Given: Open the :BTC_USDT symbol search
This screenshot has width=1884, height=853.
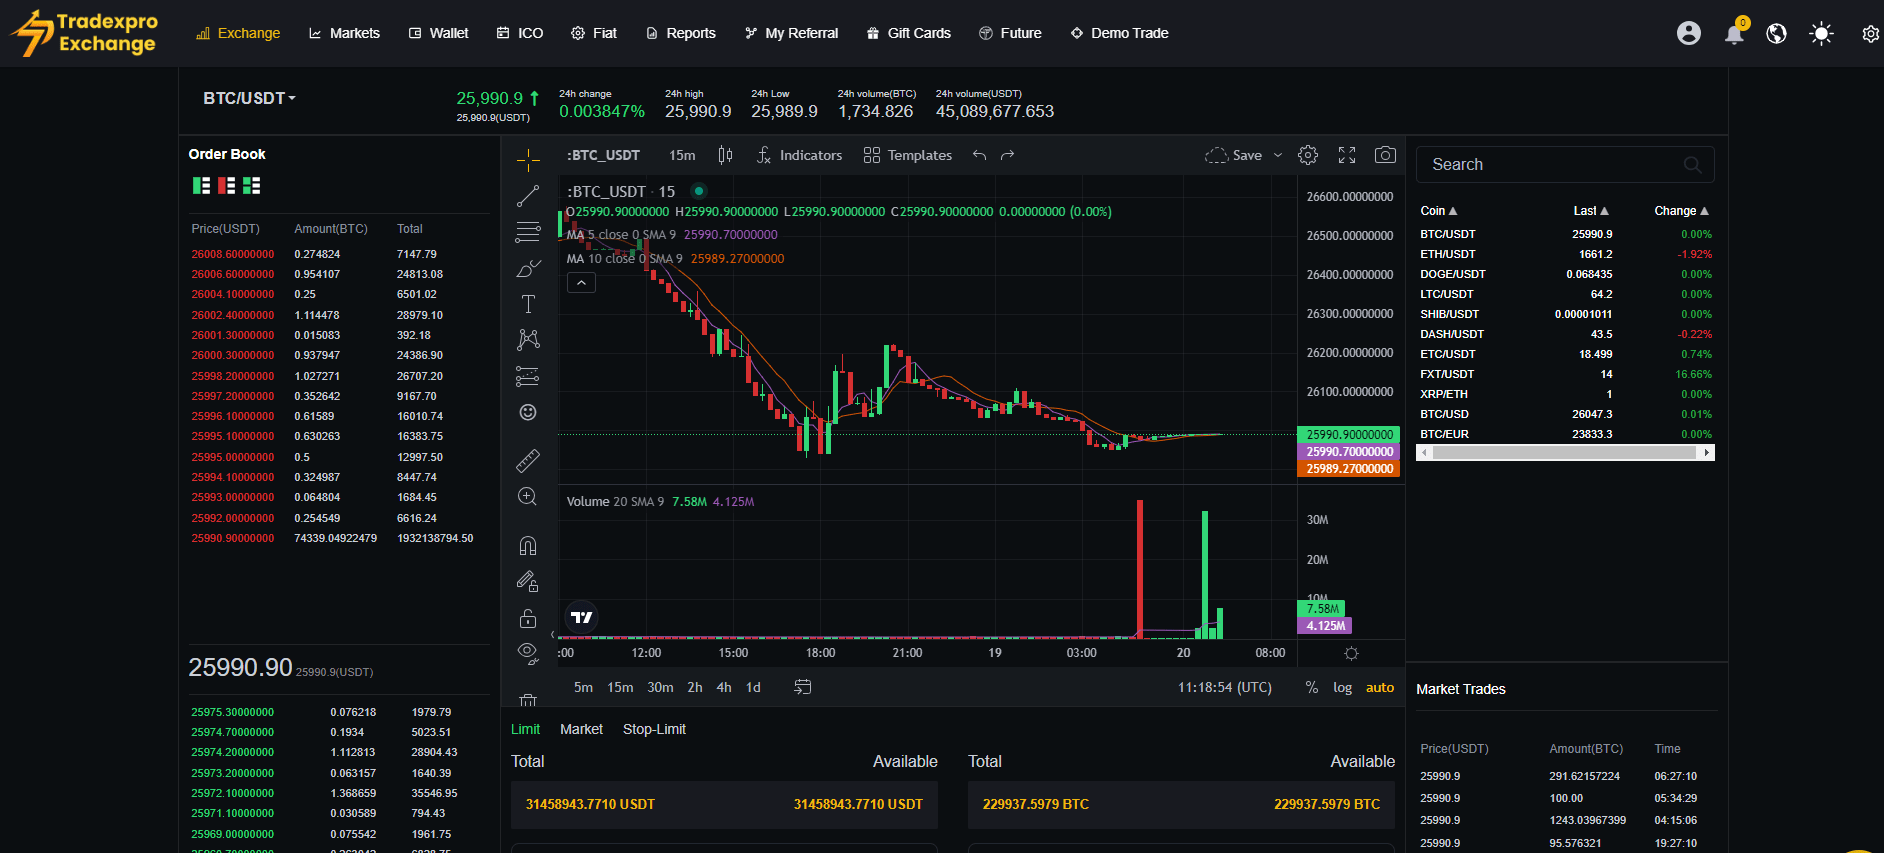Looking at the screenshot, I should pyautogui.click(x=603, y=155).
